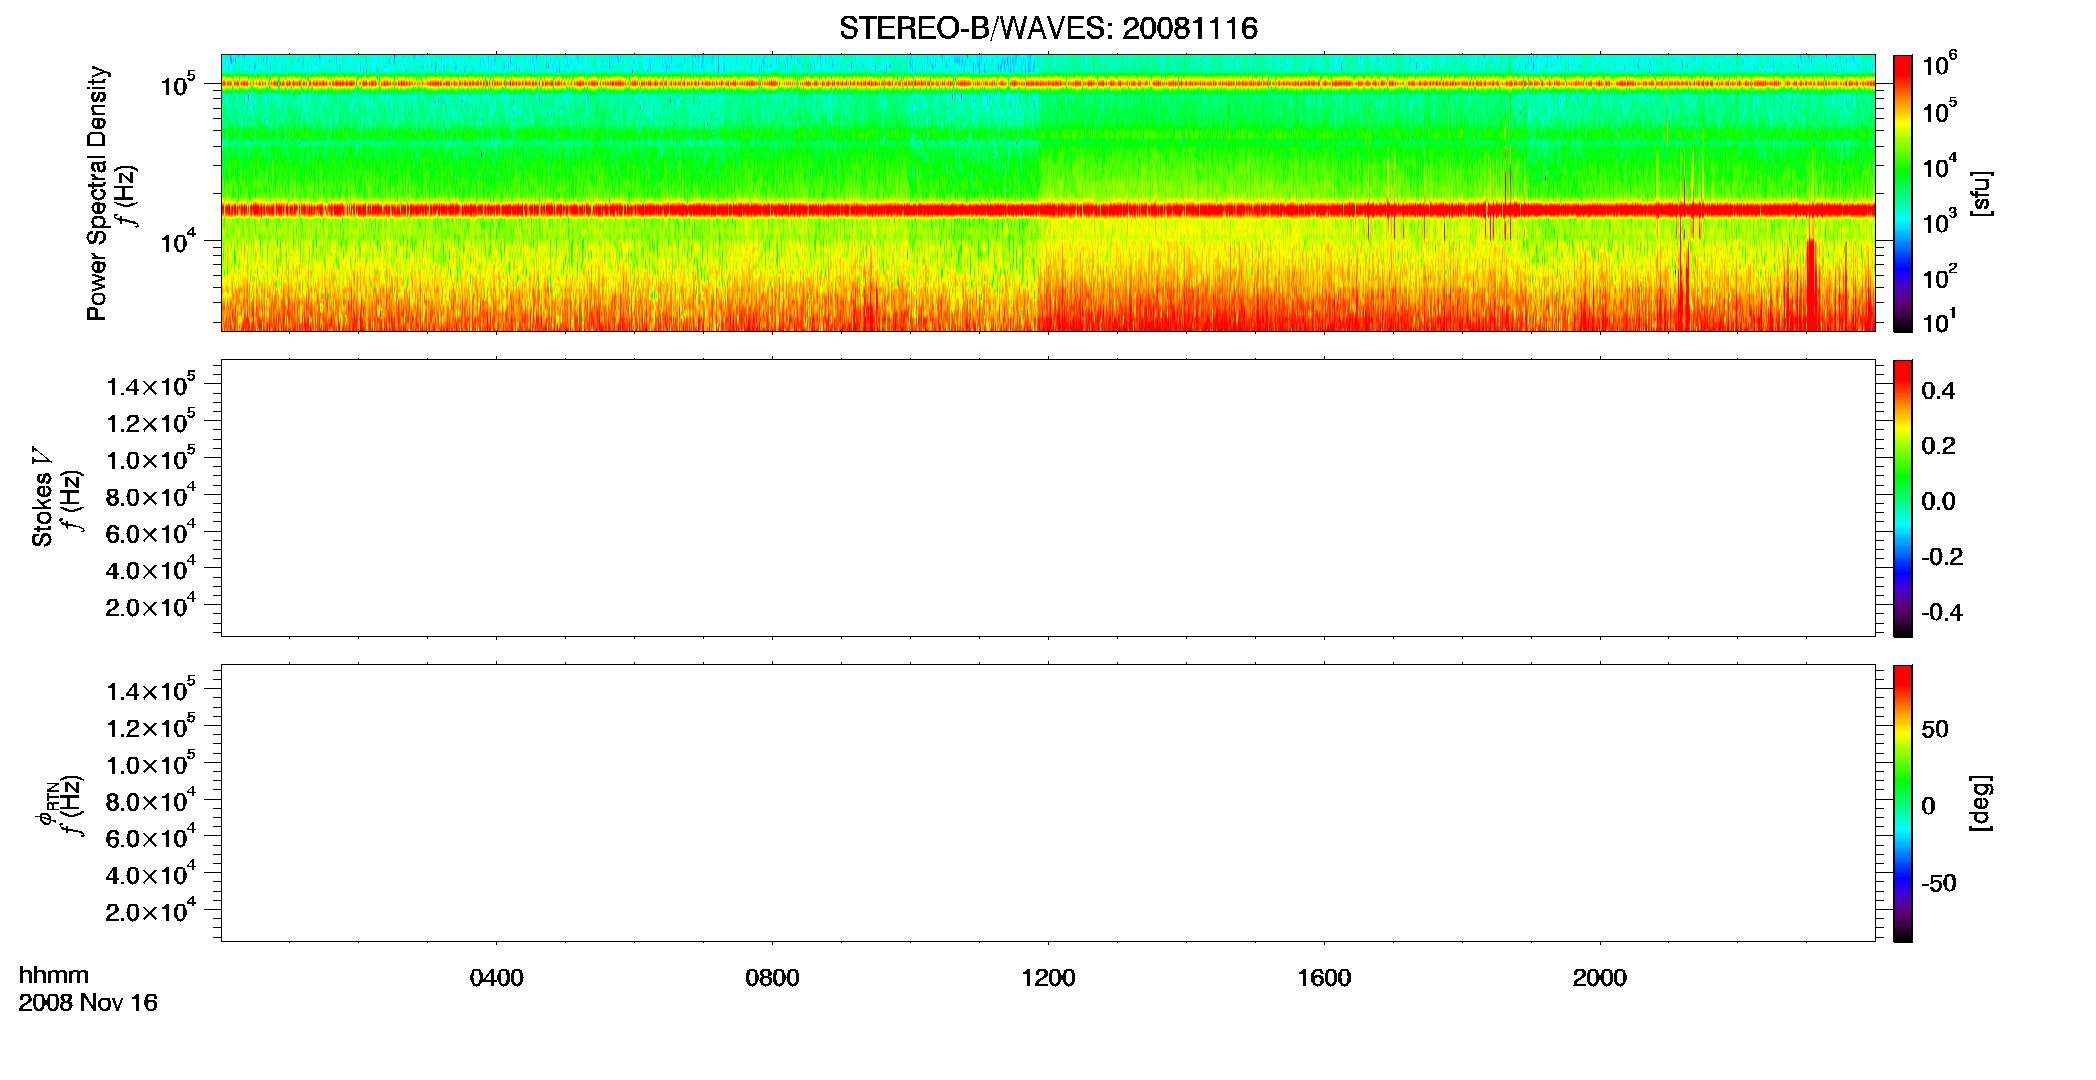Image resolution: width=2096 pixels, height=1080 pixels.
Task: Click the STEREO-B/WAVES: 20081116 plot title
Action: click(x=1048, y=29)
